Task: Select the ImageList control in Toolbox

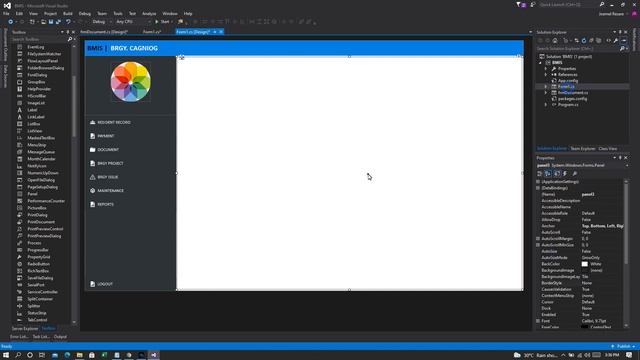Action: (36, 103)
